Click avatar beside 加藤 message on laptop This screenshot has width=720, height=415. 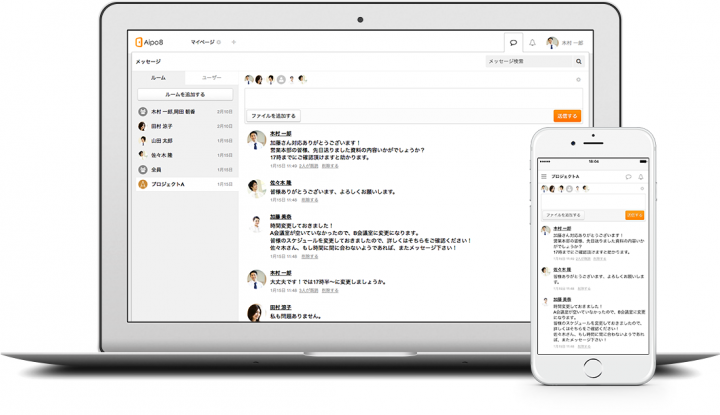(256, 224)
